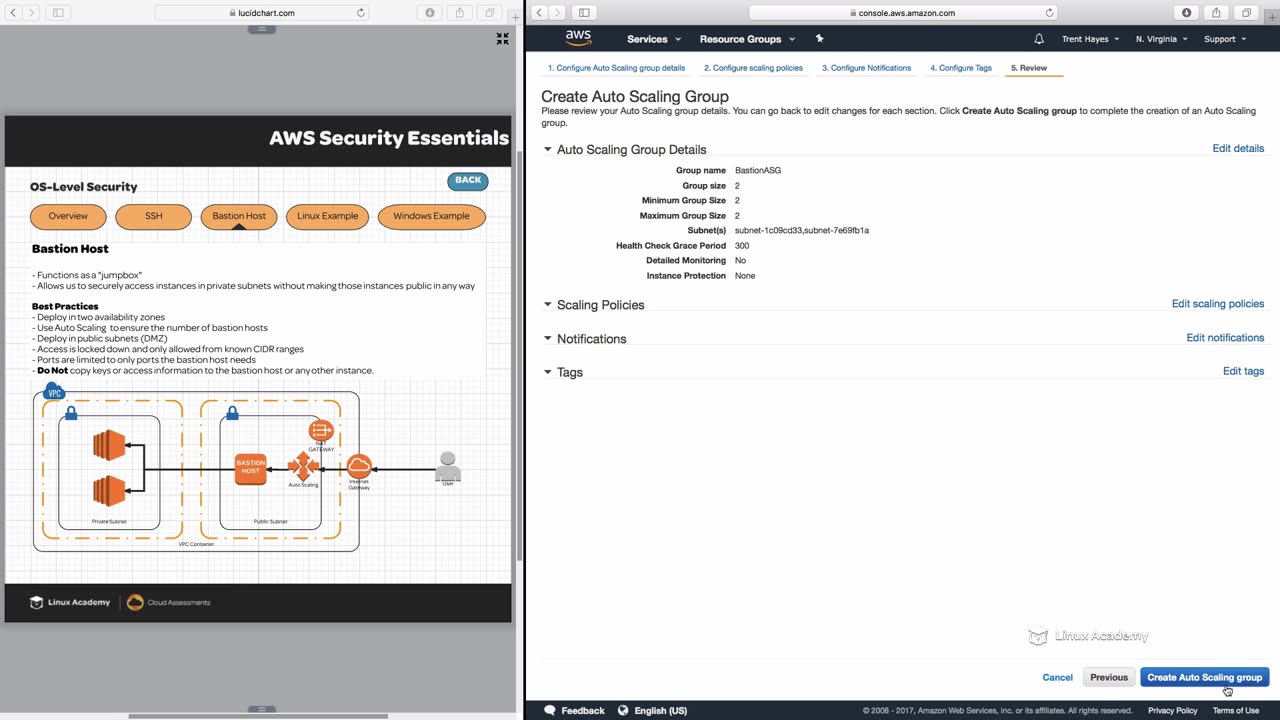The width and height of the screenshot is (1280, 720).
Task: Go to step 3 Configure Notifications
Action: [866, 68]
